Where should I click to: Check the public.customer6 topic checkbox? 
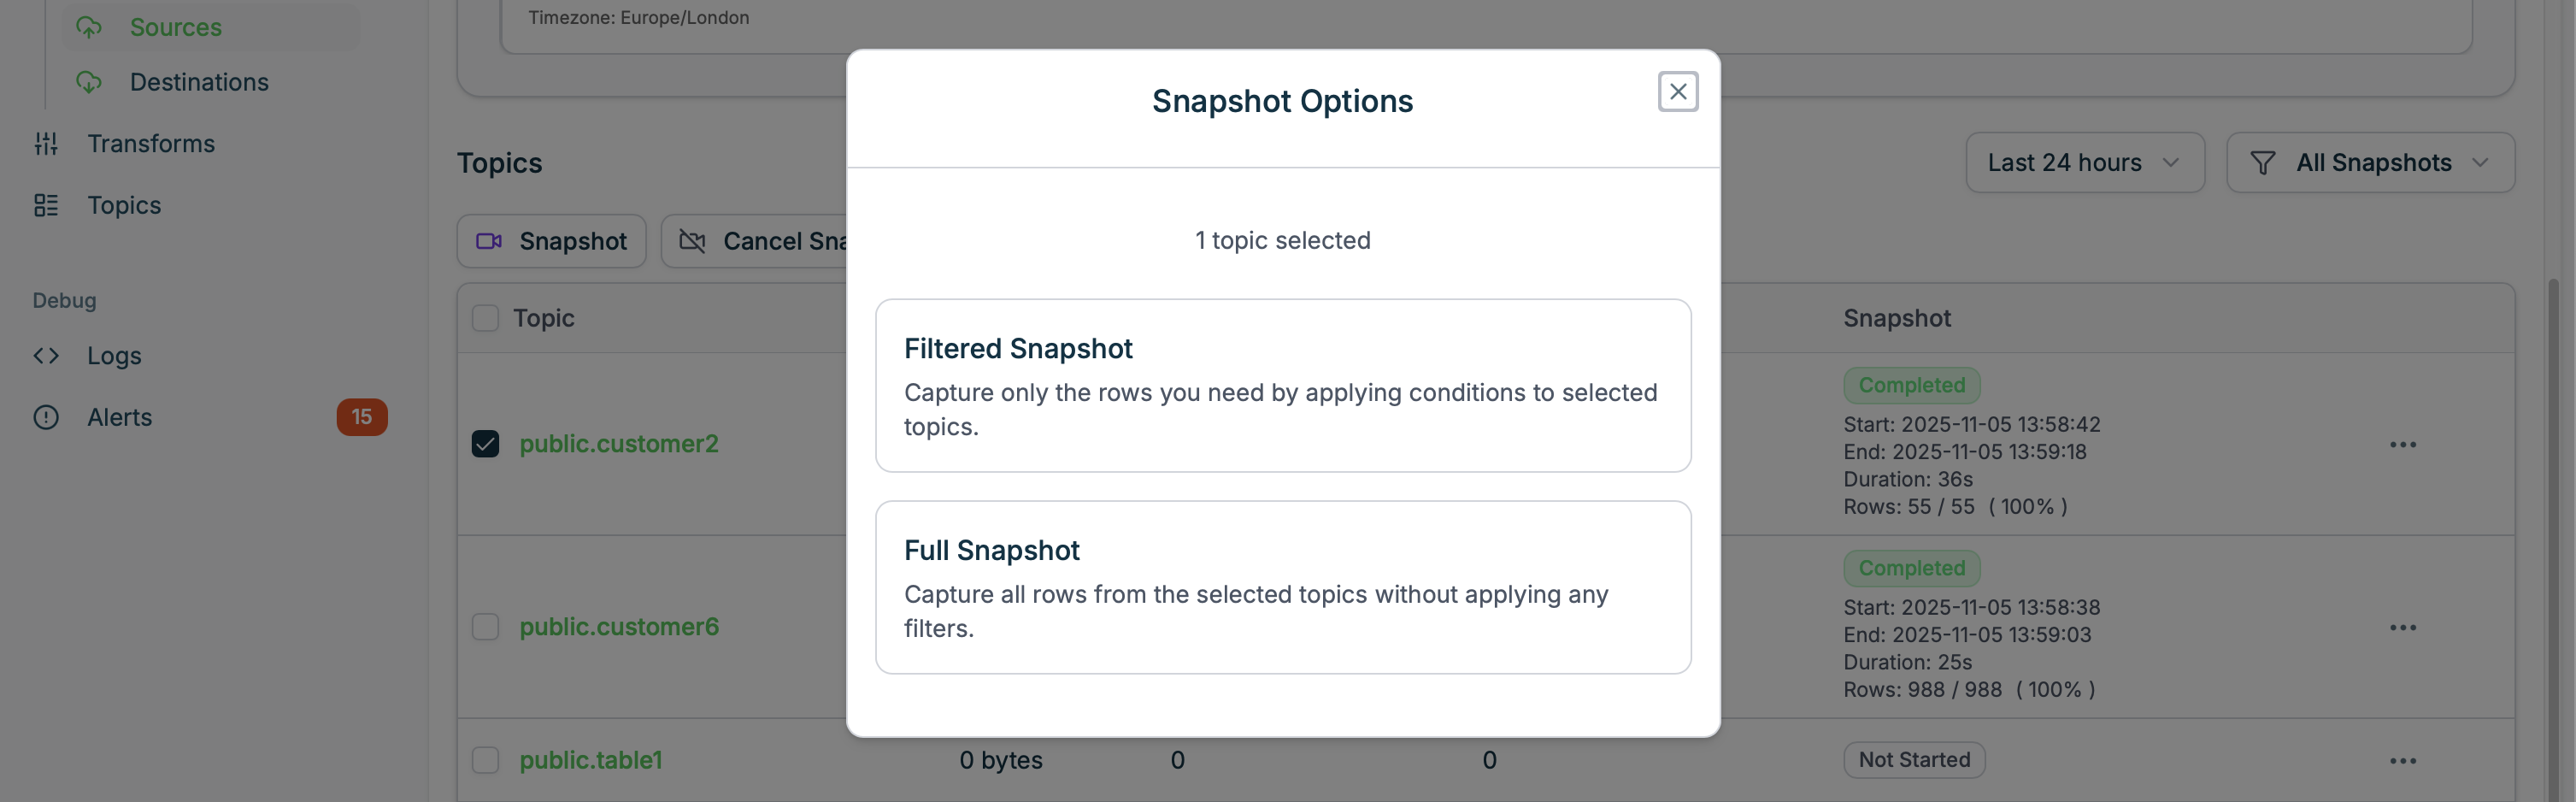click(x=485, y=627)
